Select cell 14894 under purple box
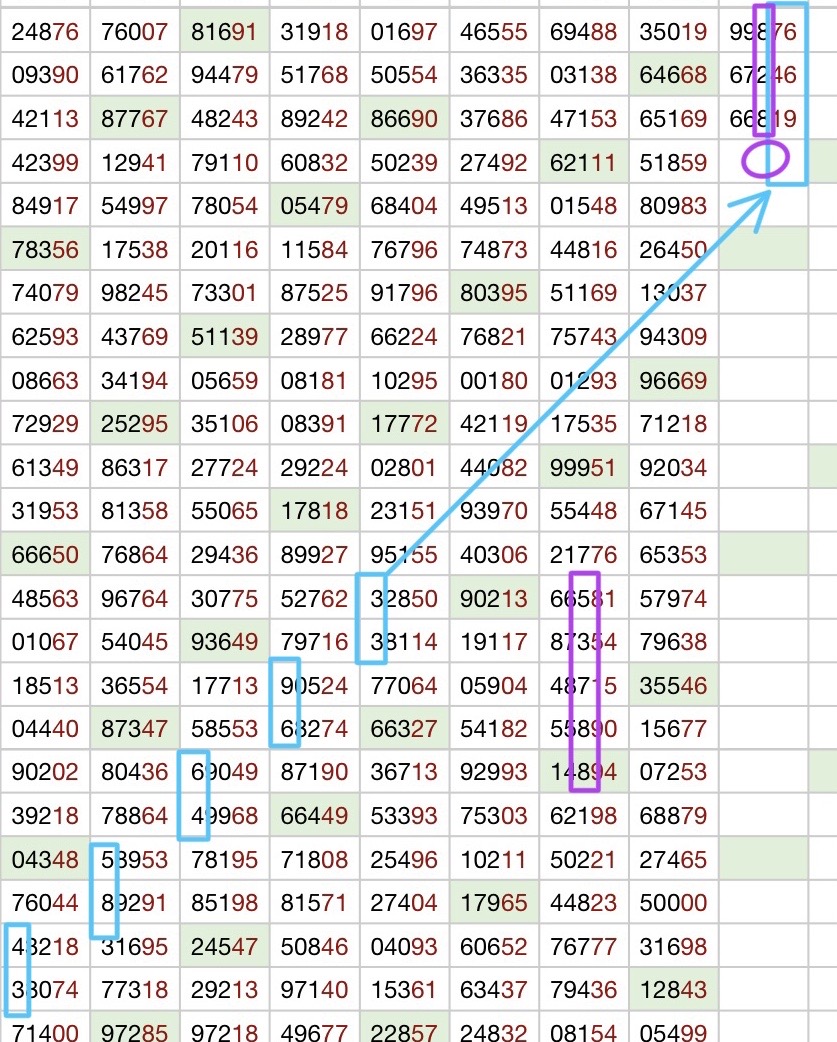837x1042 pixels. [583, 773]
